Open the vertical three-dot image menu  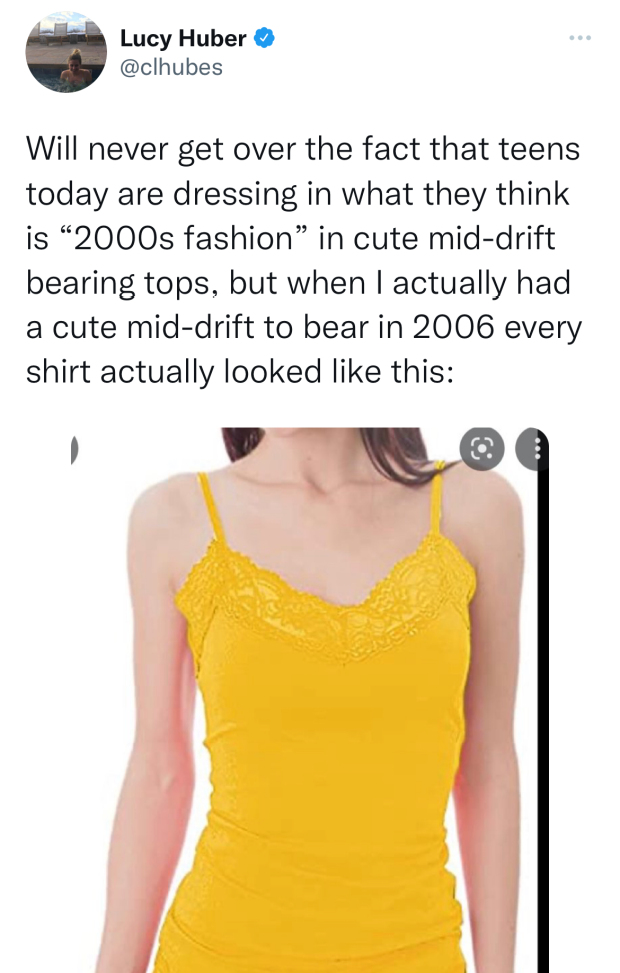click(x=536, y=449)
